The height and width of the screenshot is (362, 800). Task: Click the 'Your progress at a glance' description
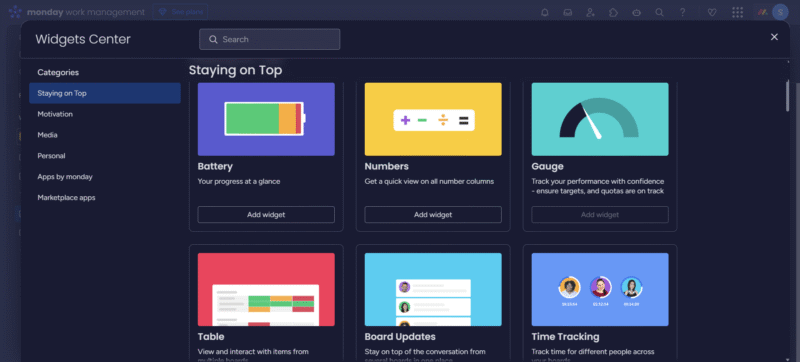[x=239, y=181]
